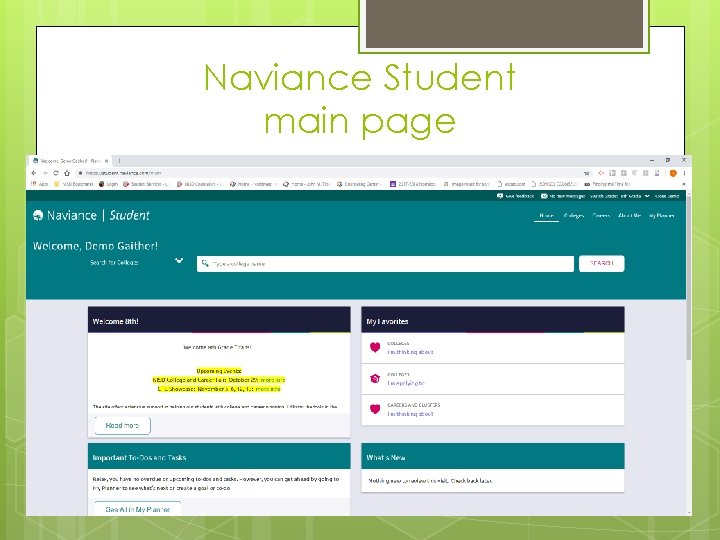The width and height of the screenshot is (720, 540).
Task: Open the My Planner tab
Action: [662, 215]
